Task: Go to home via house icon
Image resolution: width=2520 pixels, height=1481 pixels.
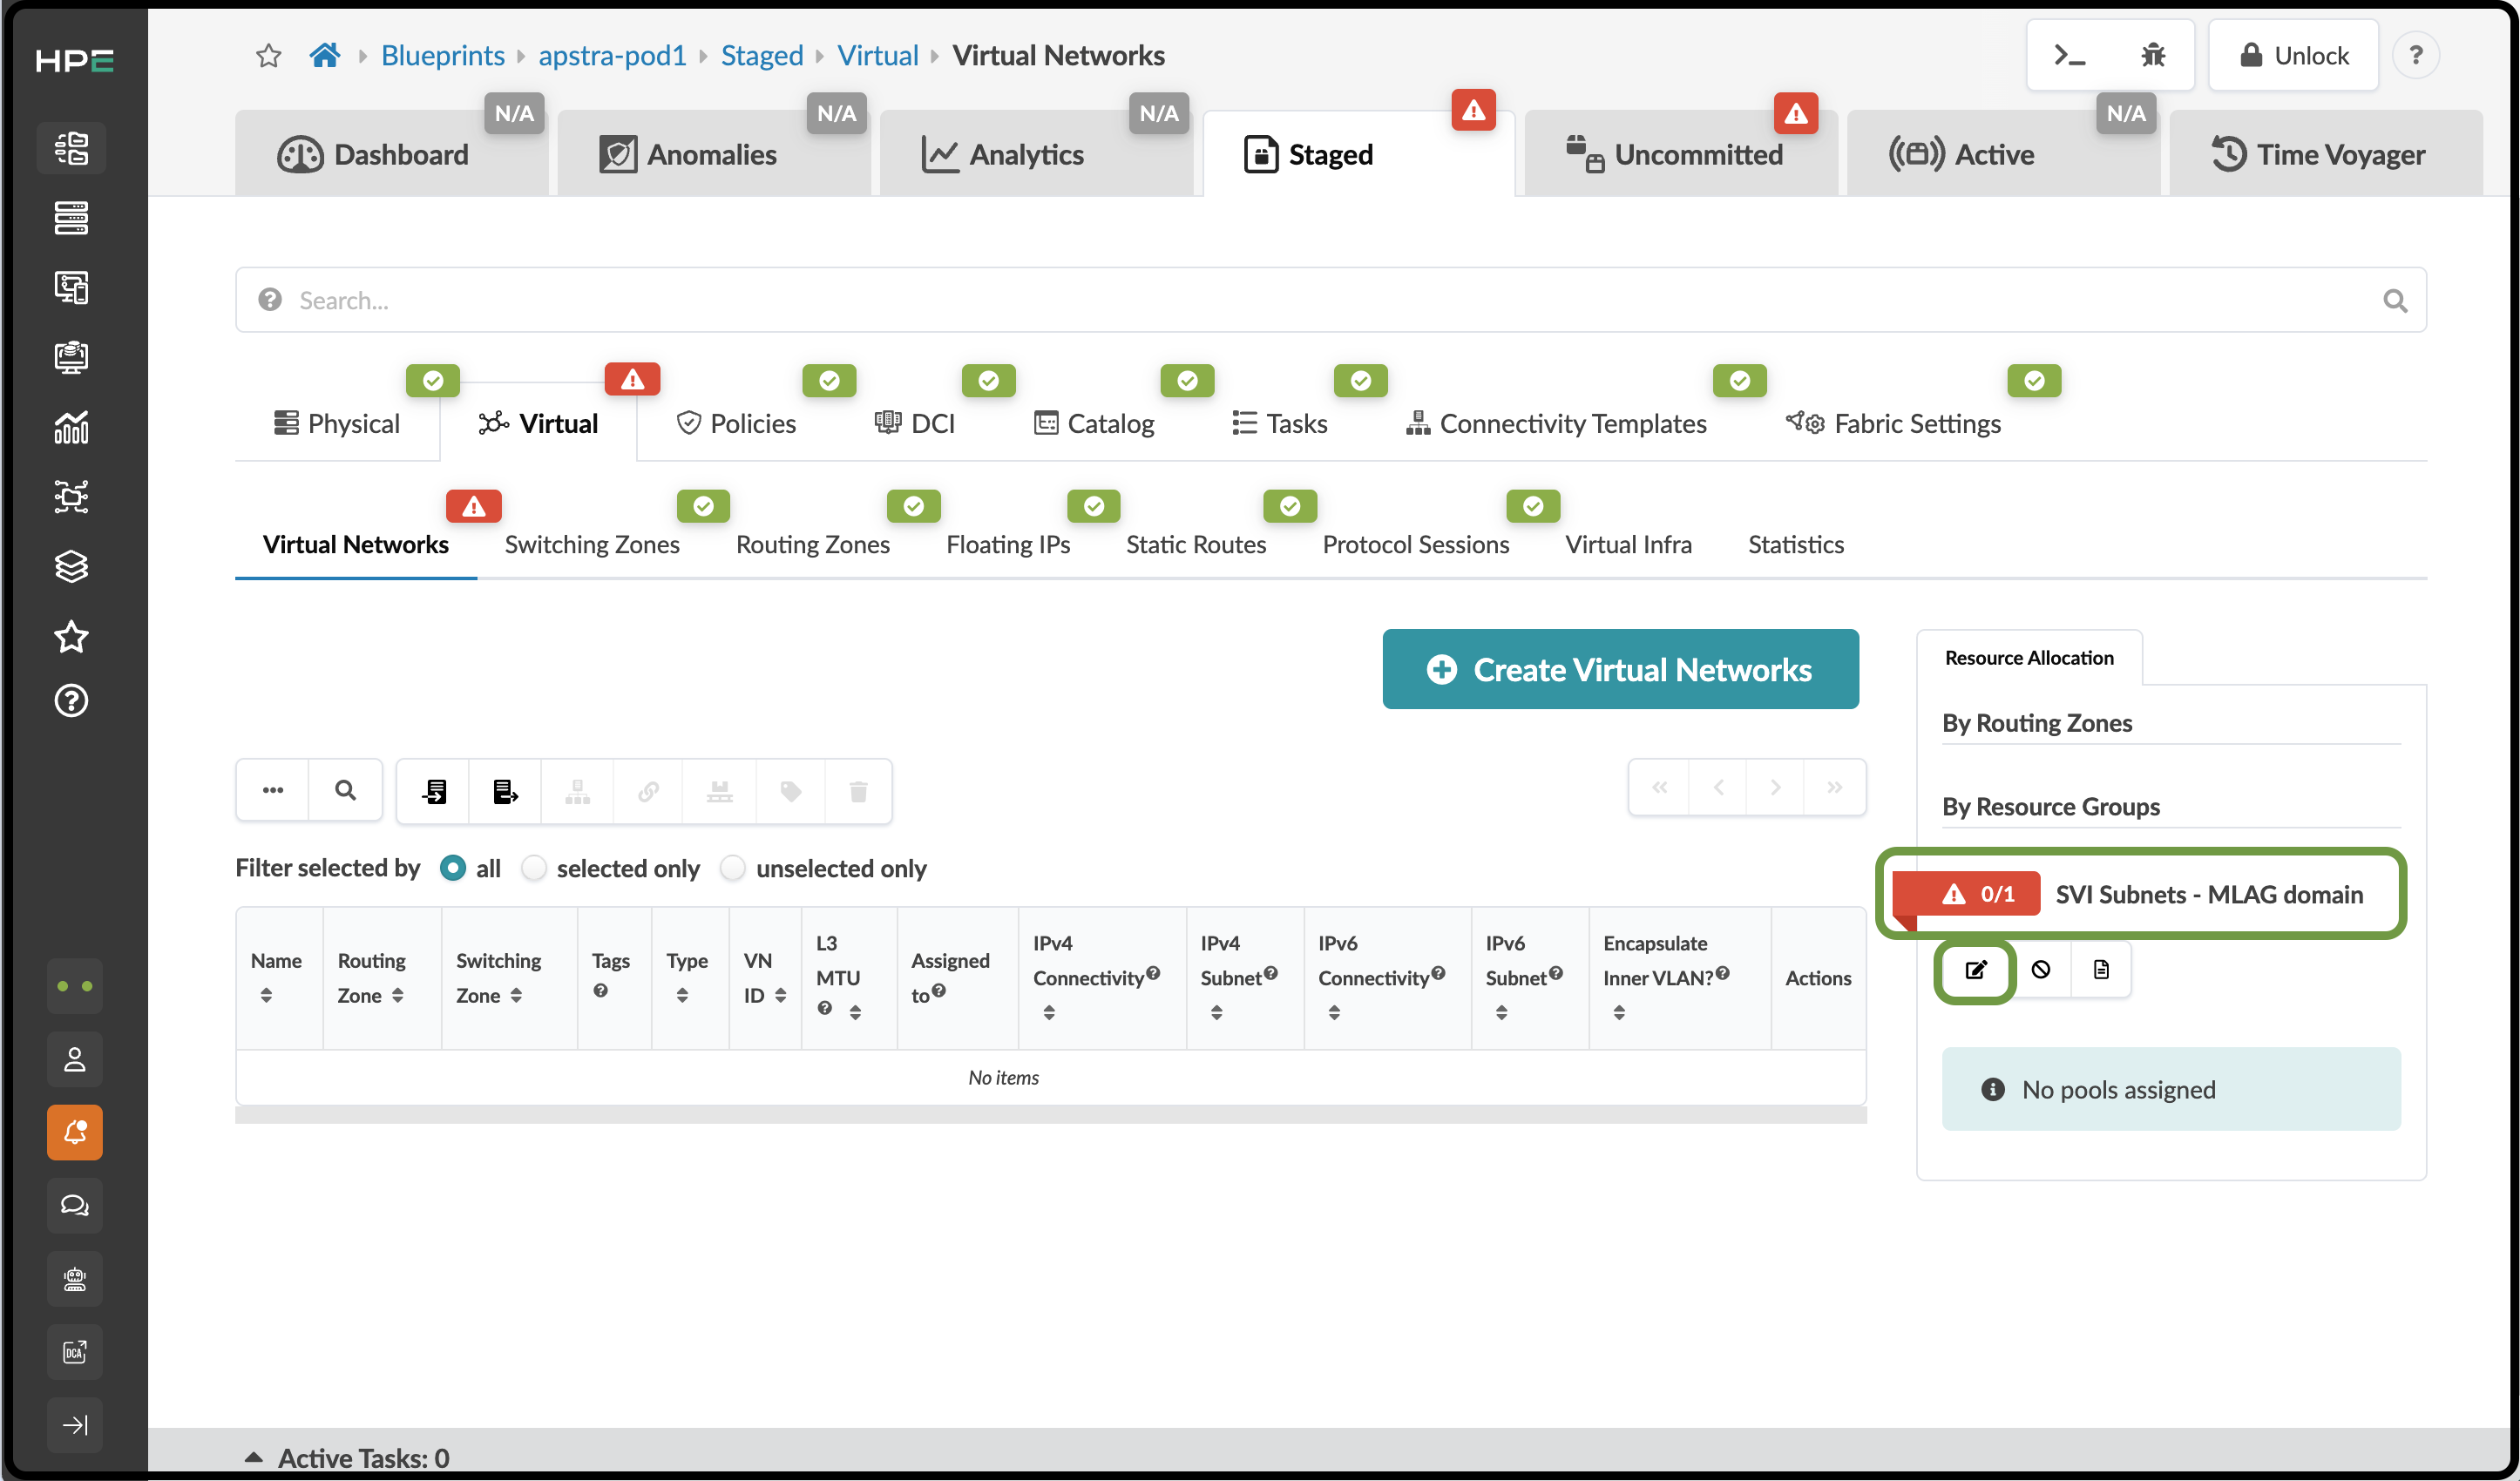Action: coord(324,55)
